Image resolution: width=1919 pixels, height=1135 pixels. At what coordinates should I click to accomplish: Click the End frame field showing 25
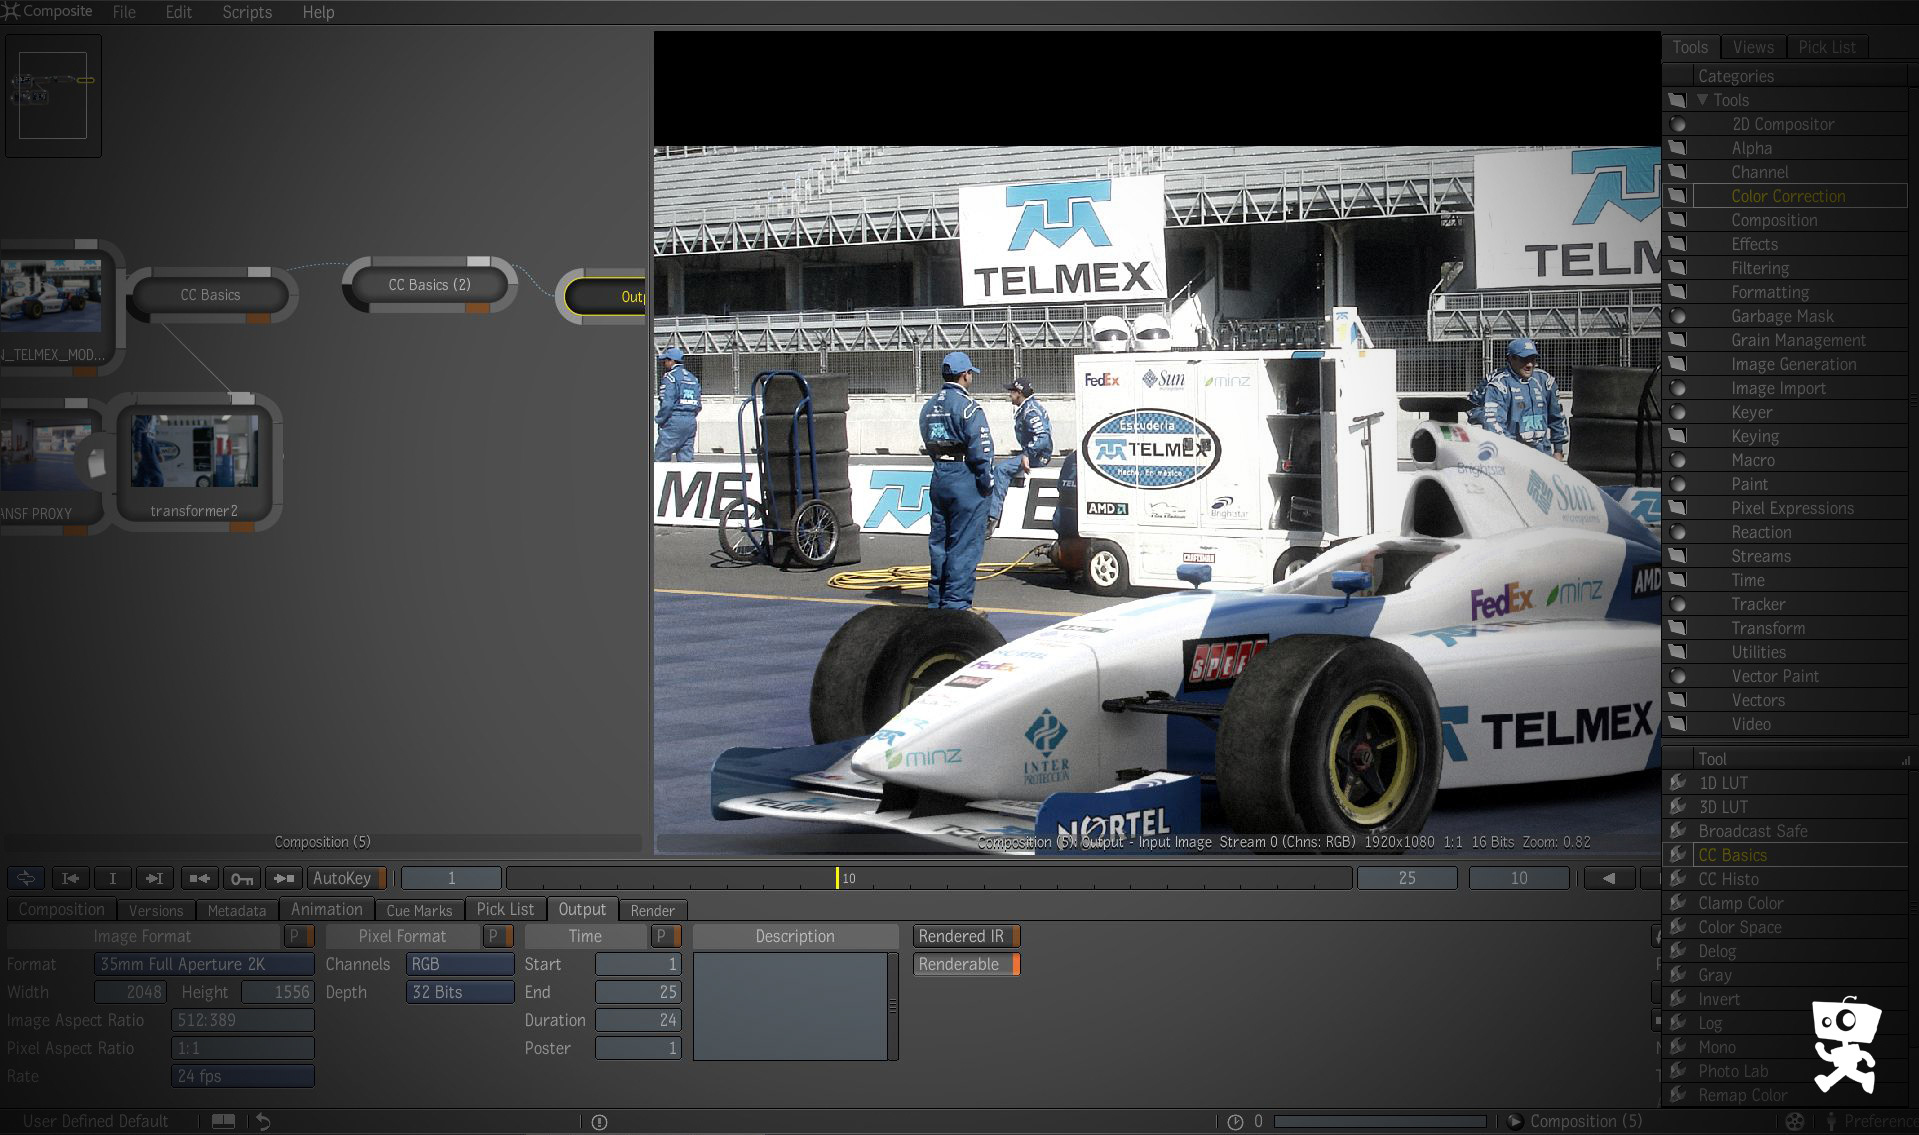(638, 992)
